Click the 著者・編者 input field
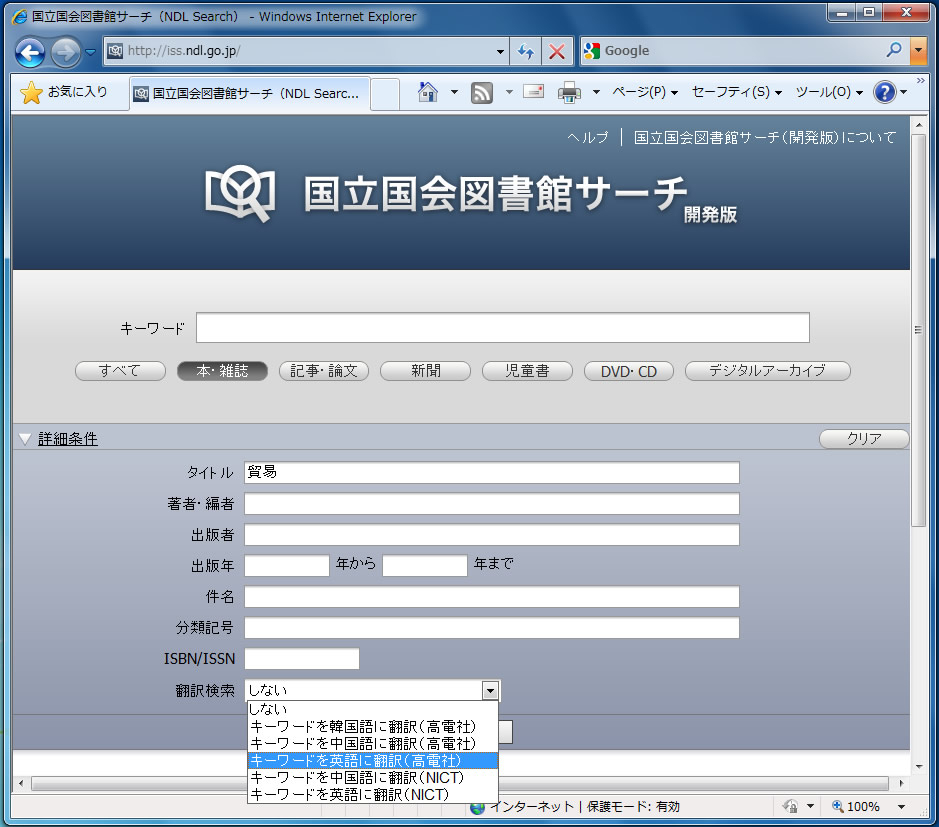Viewport: 939px width, 827px height. click(492, 504)
